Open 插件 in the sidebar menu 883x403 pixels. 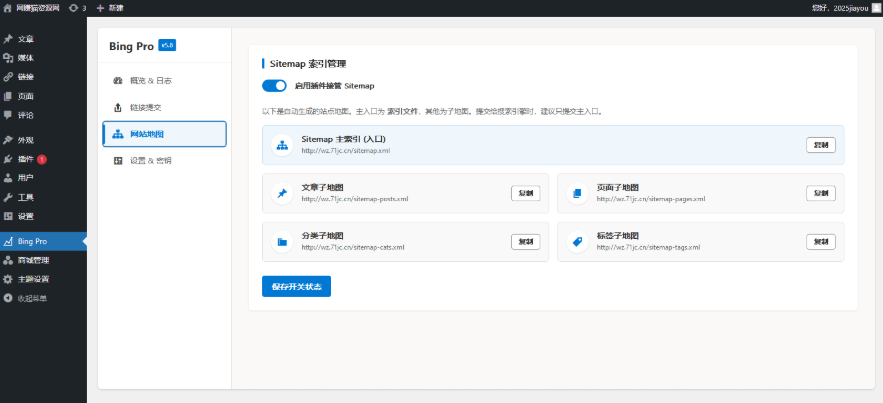coord(26,159)
